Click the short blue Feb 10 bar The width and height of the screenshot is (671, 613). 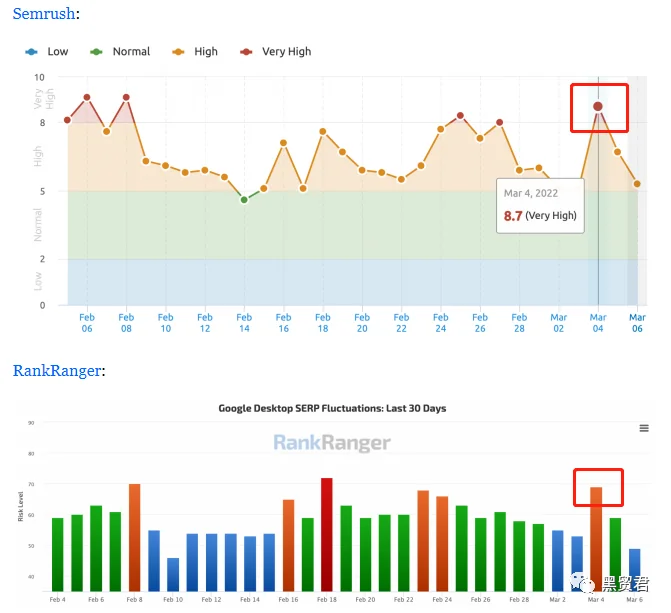pyautogui.click(x=173, y=575)
